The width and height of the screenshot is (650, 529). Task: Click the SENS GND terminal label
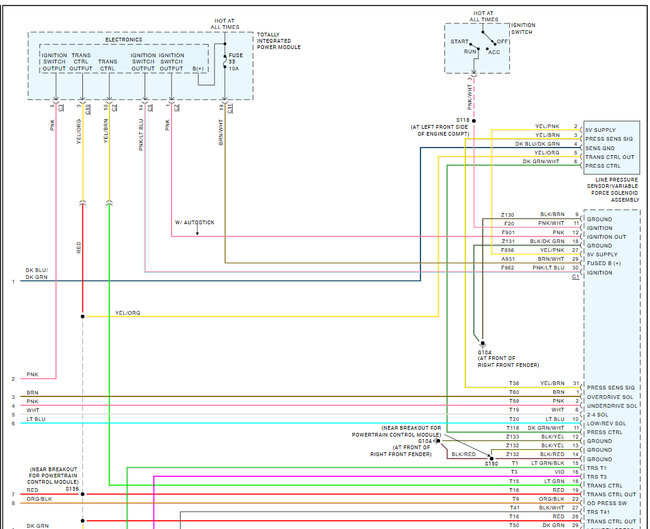[x=600, y=148]
